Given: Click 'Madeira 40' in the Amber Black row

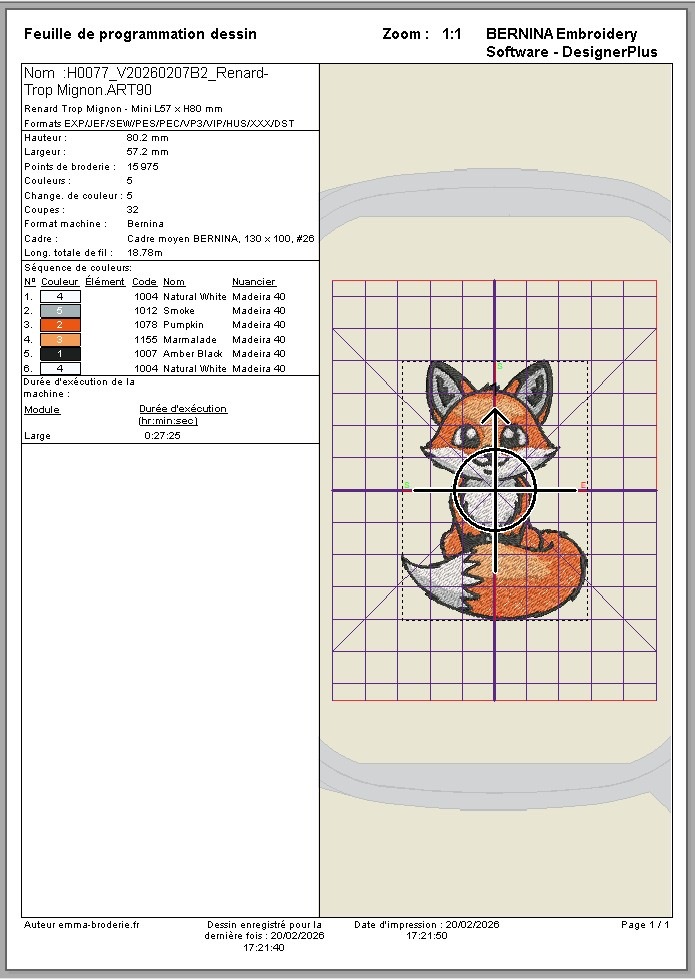Looking at the screenshot, I should pos(259,353).
